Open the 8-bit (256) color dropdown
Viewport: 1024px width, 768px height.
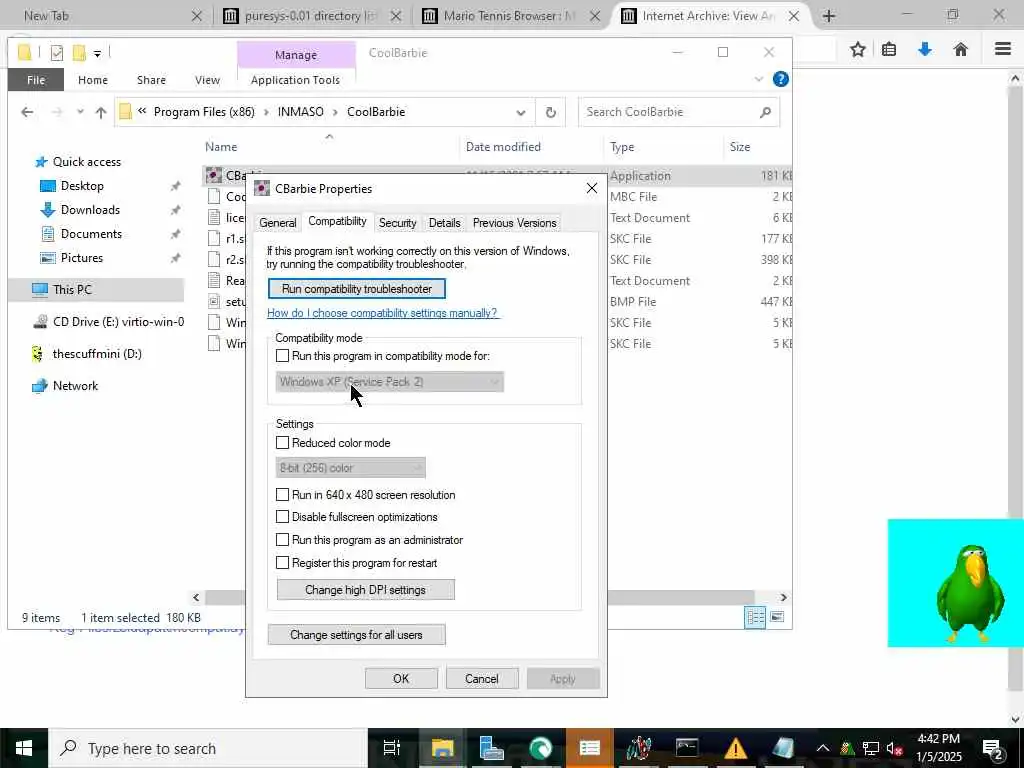pos(351,468)
